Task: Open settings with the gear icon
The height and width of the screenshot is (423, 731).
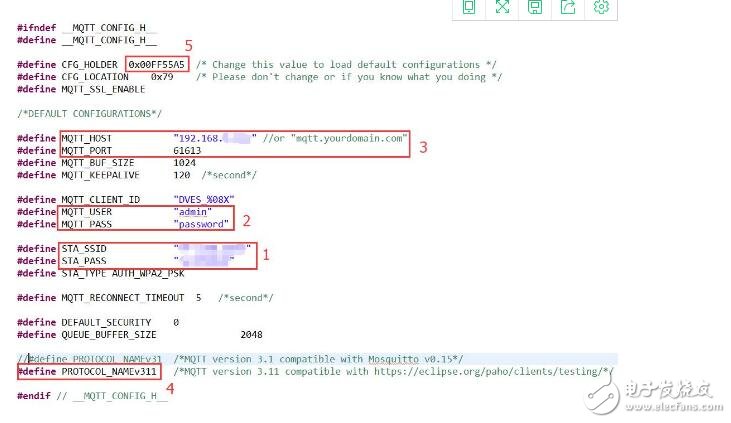Action: pyautogui.click(x=601, y=8)
